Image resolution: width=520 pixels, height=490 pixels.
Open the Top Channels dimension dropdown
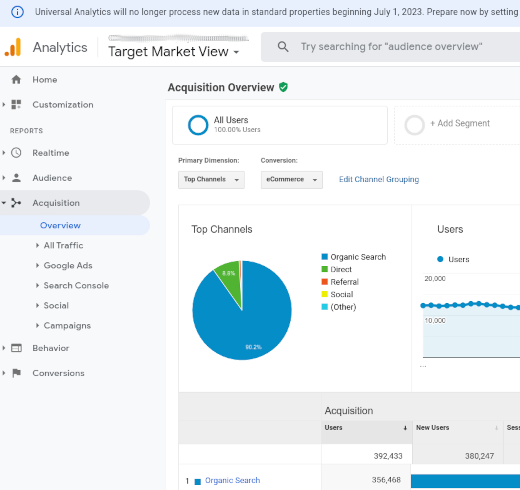211,180
